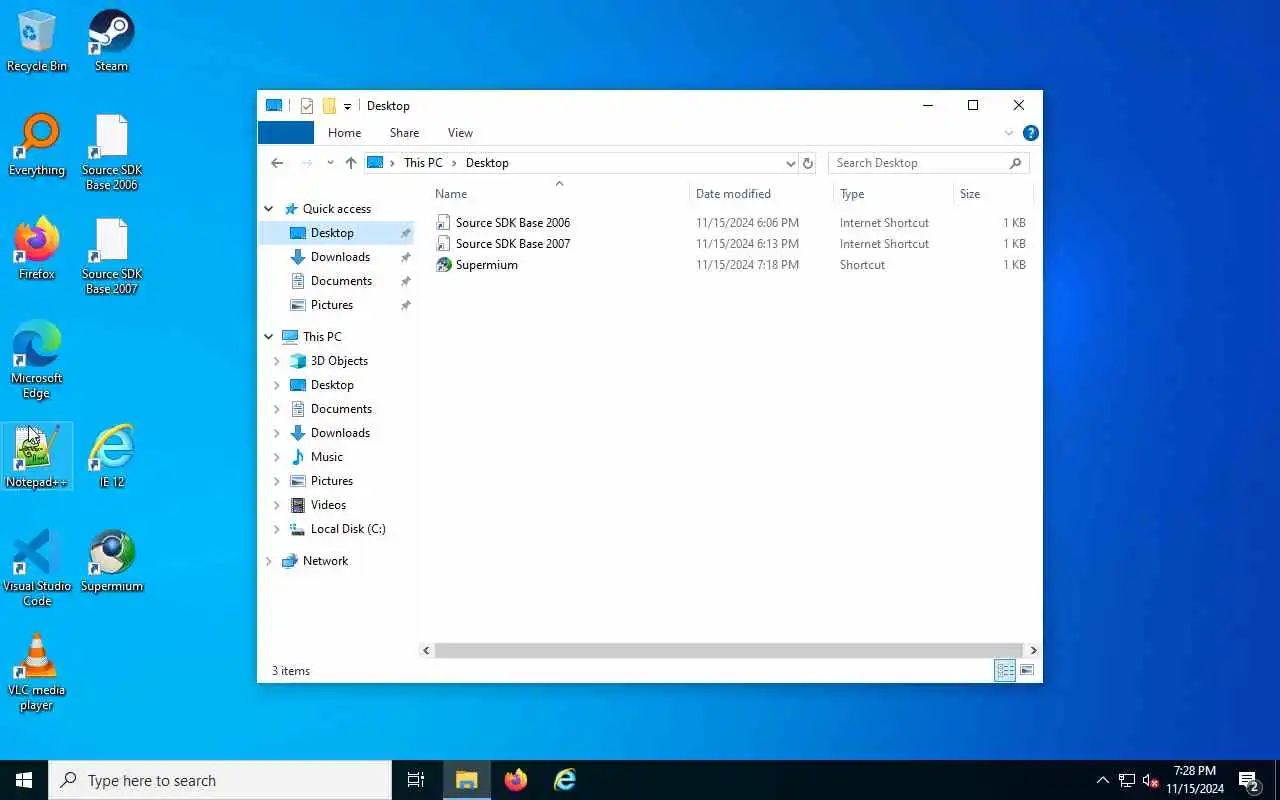Select the Notepad++ desktop icon
Image resolution: width=1280 pixels, height=800 pixels.
[37, 457]
